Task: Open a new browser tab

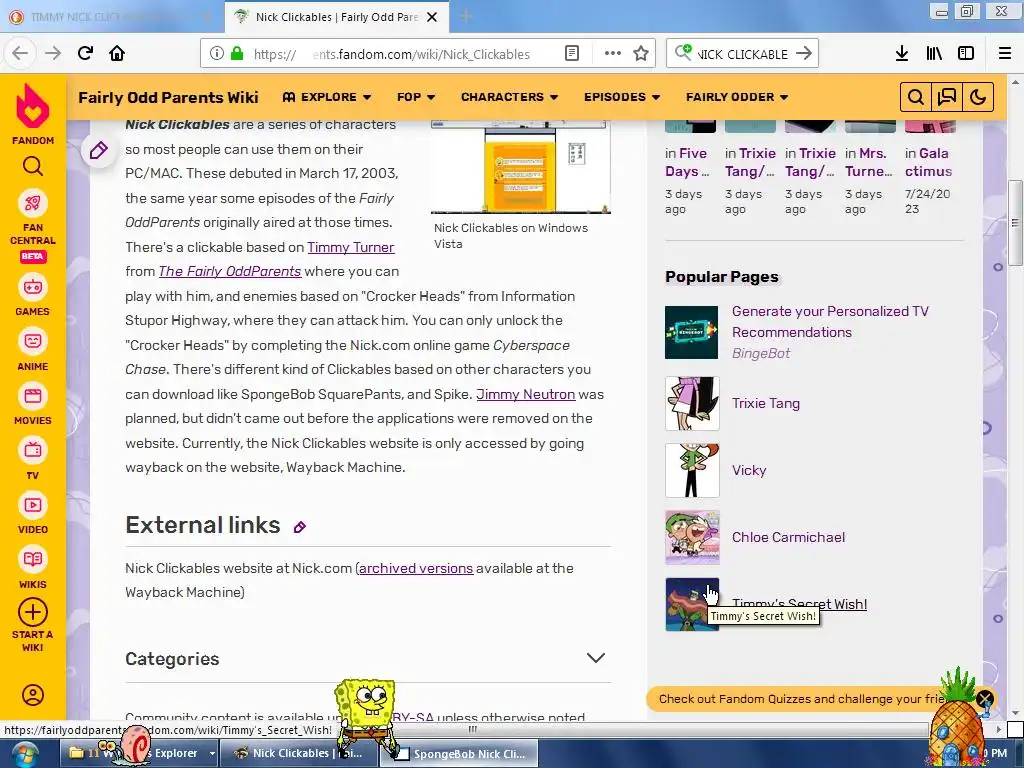Action: tap(465, 17)
